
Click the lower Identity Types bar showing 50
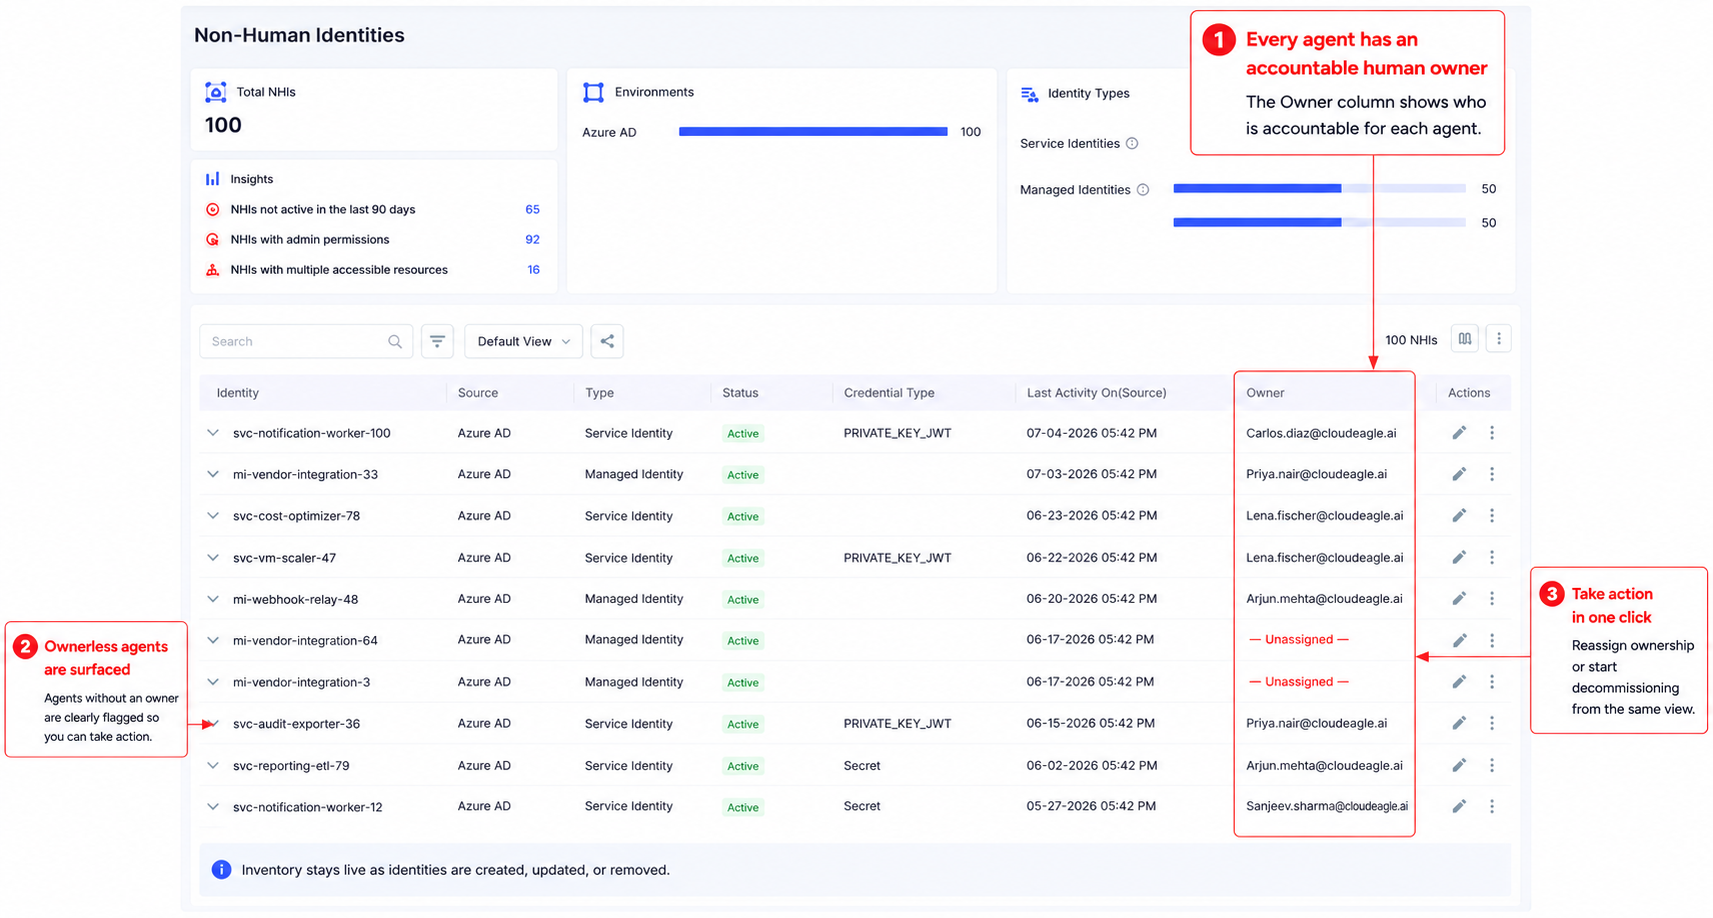[1319, 222]
